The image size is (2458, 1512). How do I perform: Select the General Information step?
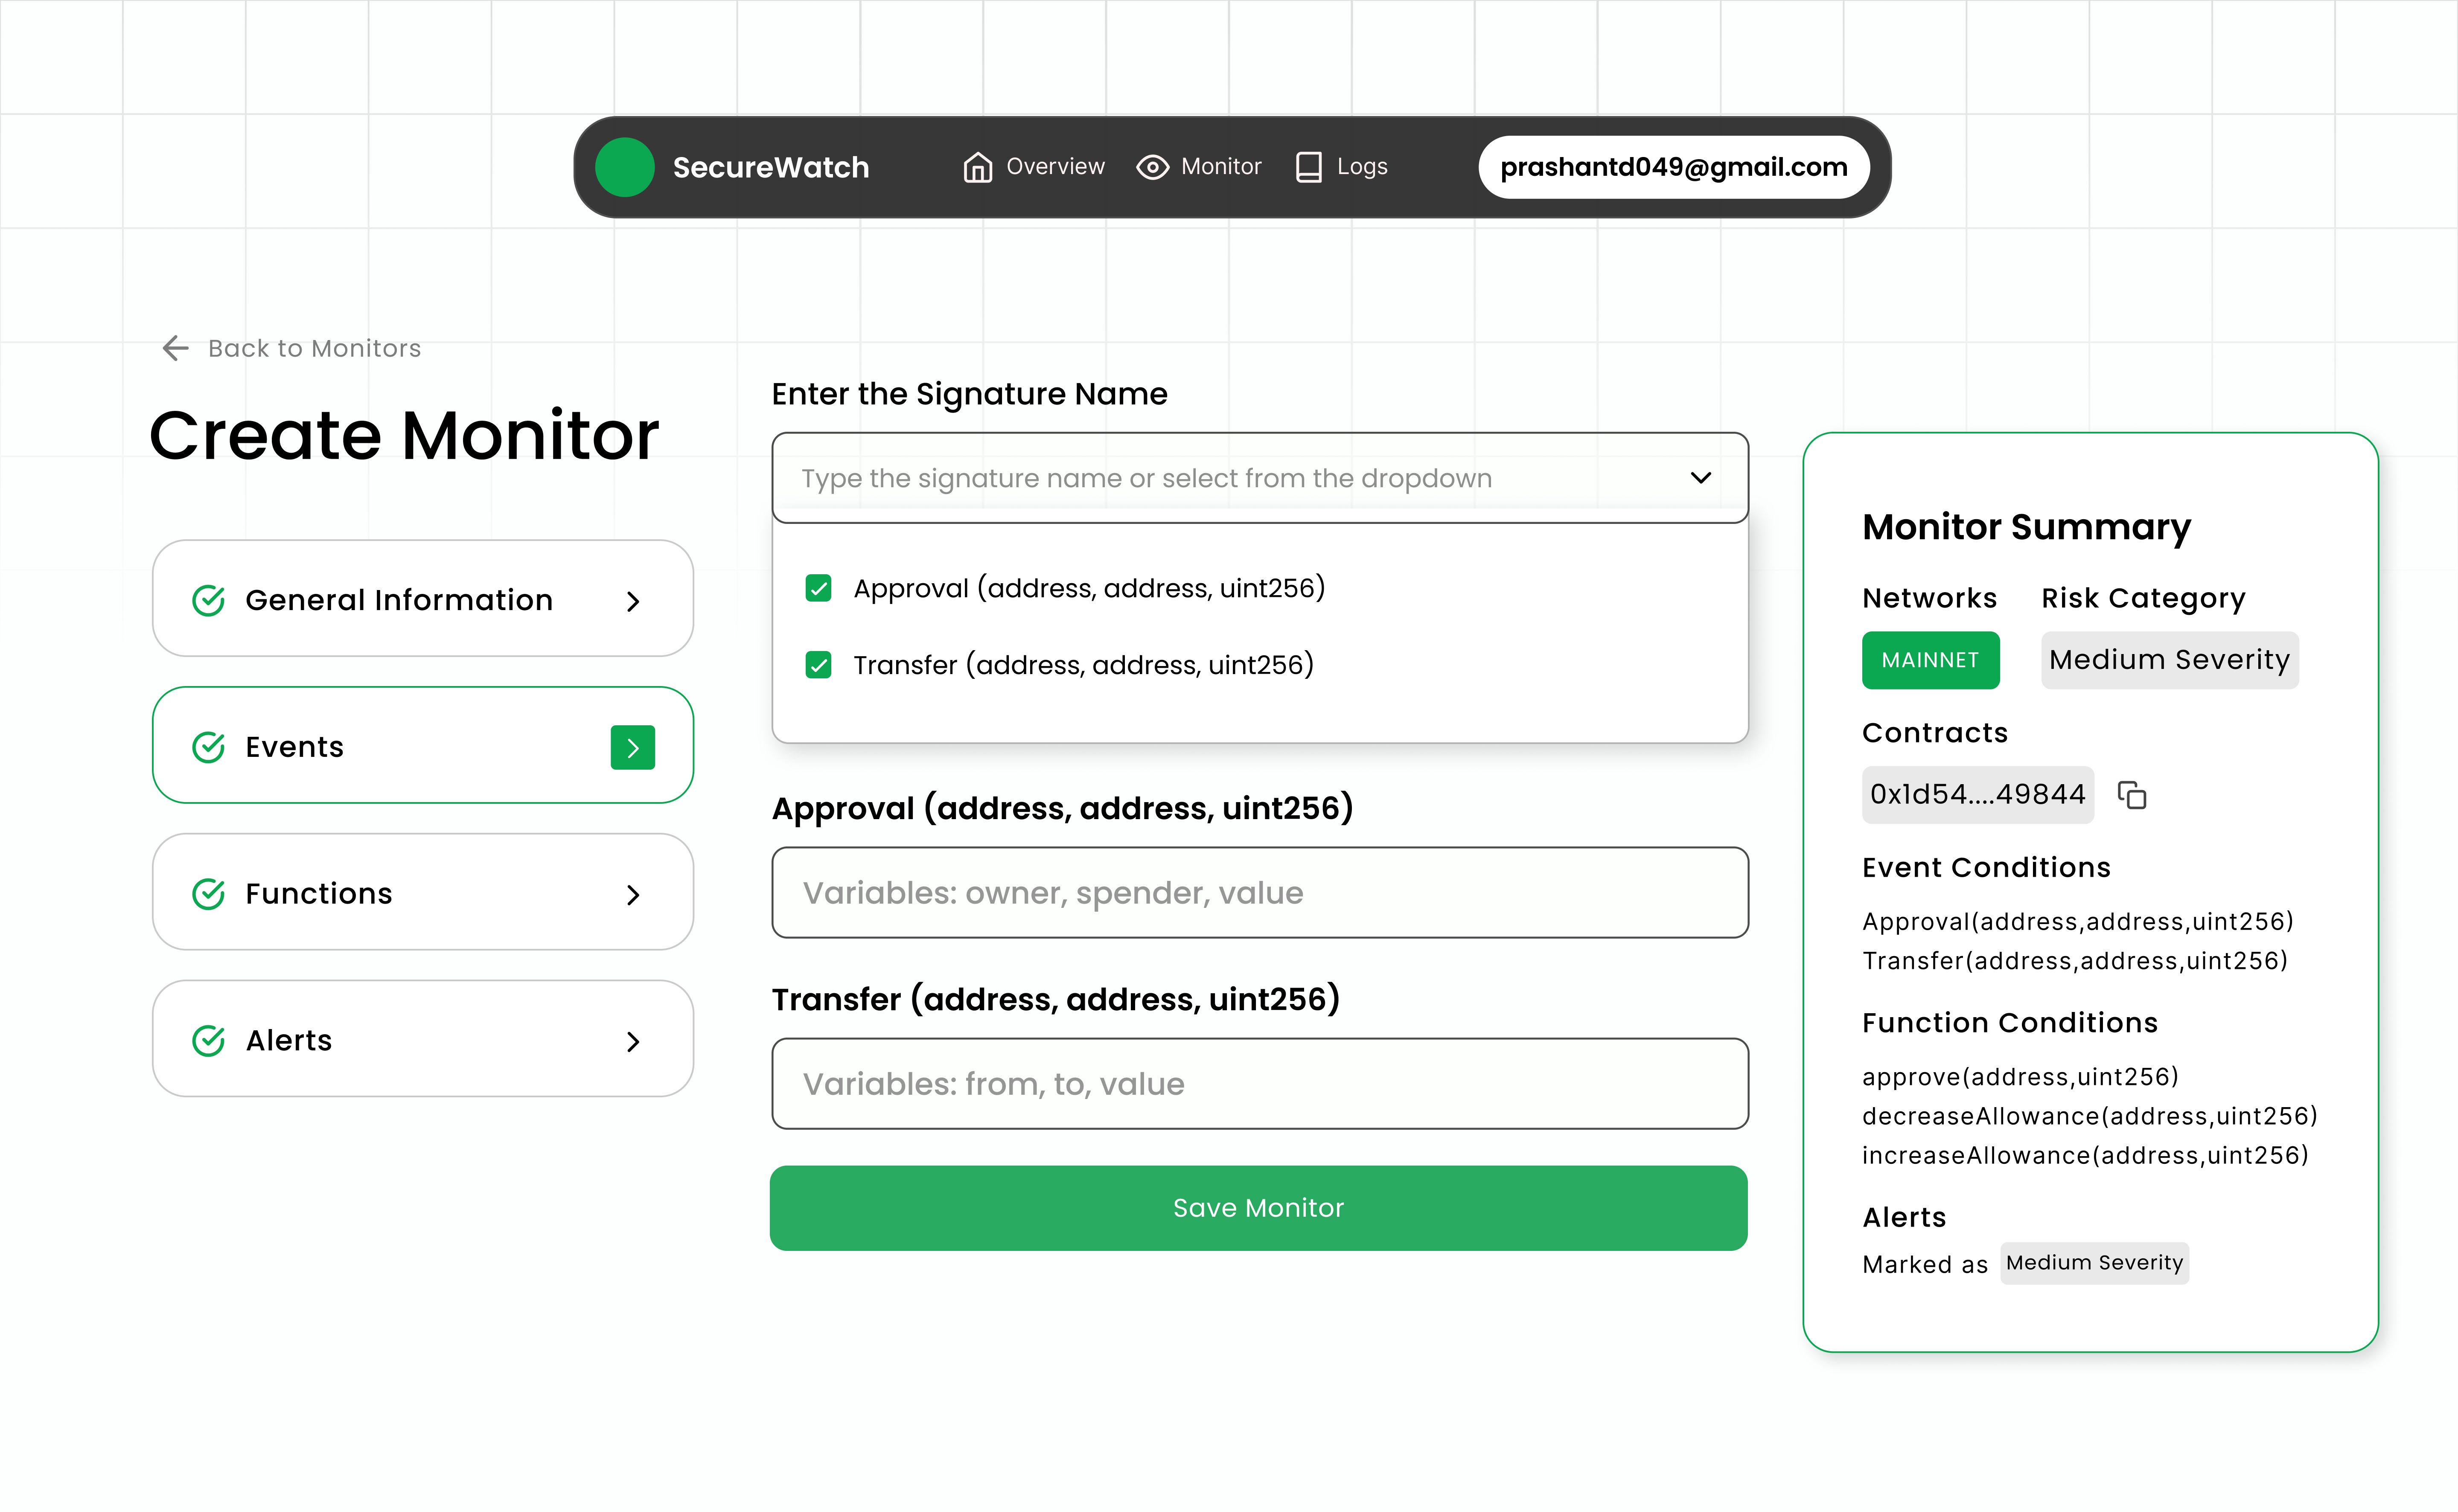pos(422,598)
